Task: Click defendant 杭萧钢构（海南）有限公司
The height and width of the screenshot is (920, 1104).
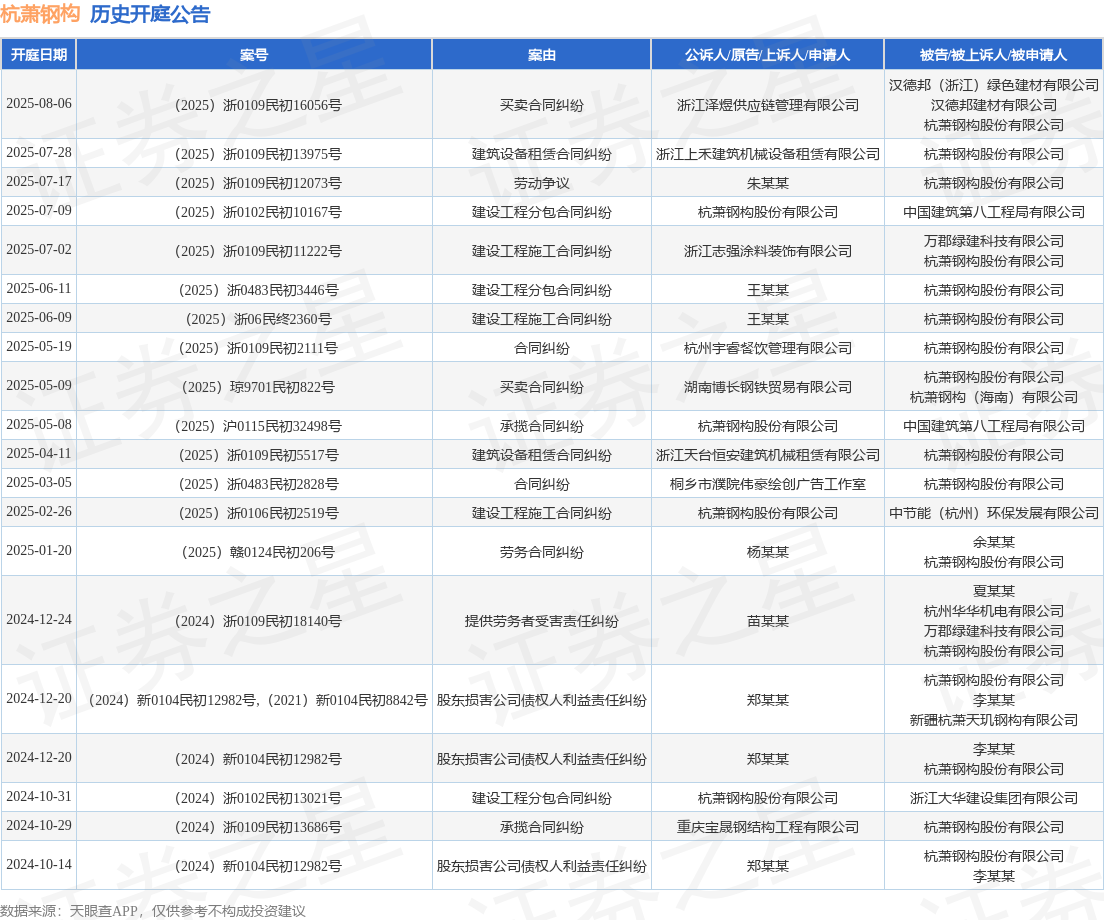Action: pyautogui.click(x=993, y=397)
